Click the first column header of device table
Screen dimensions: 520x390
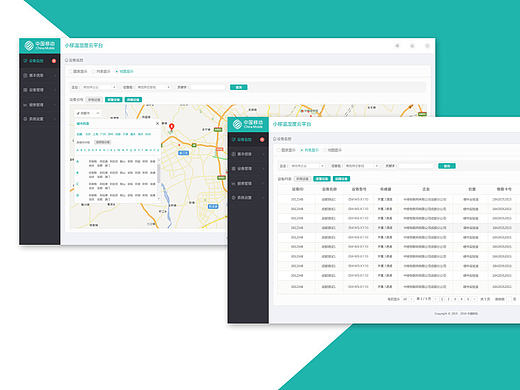pos(298,189)
